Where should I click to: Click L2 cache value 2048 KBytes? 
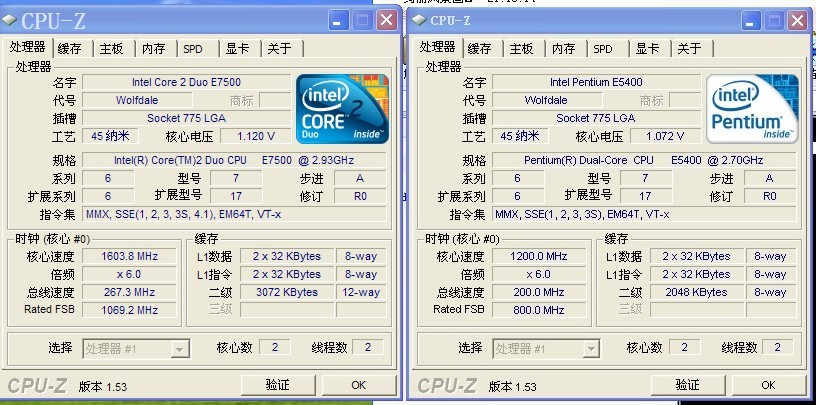click(x=696, y=292)
